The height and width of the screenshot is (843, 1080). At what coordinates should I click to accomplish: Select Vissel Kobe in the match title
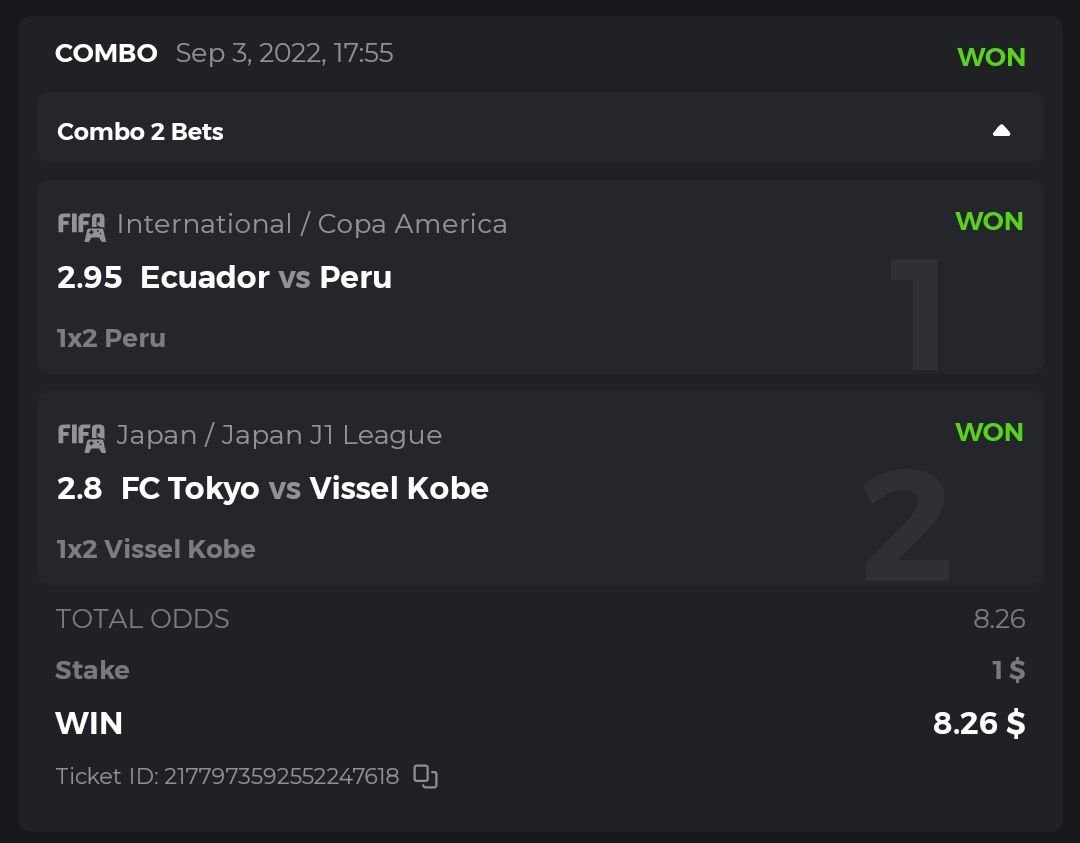coord(399,488)
